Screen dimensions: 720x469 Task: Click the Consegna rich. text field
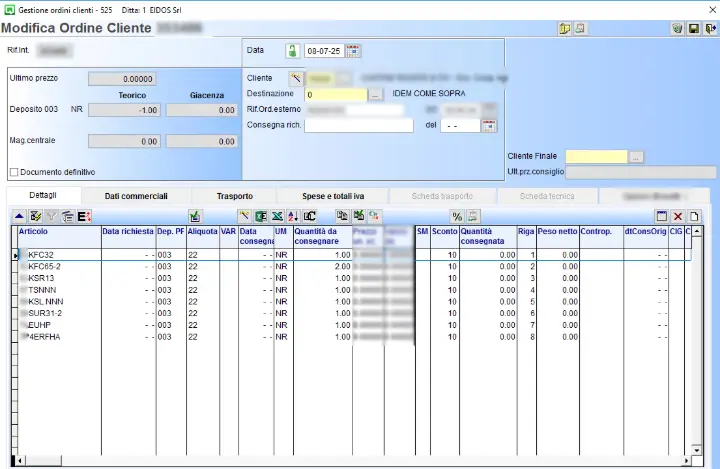click(359, 126)
